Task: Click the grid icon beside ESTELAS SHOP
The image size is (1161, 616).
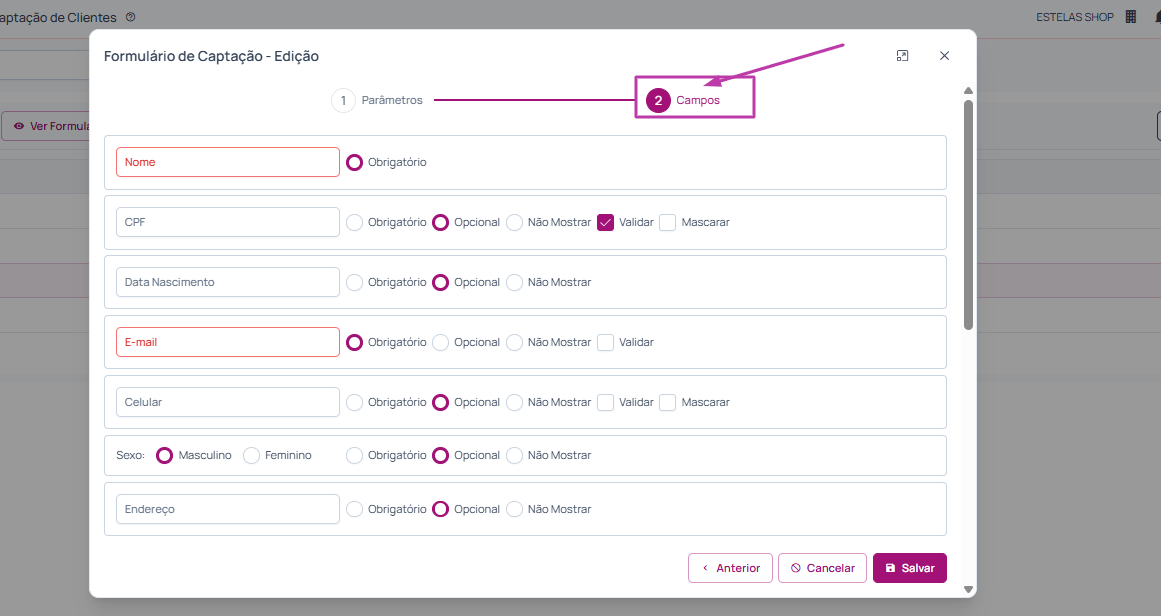Action: (1131, 16)
